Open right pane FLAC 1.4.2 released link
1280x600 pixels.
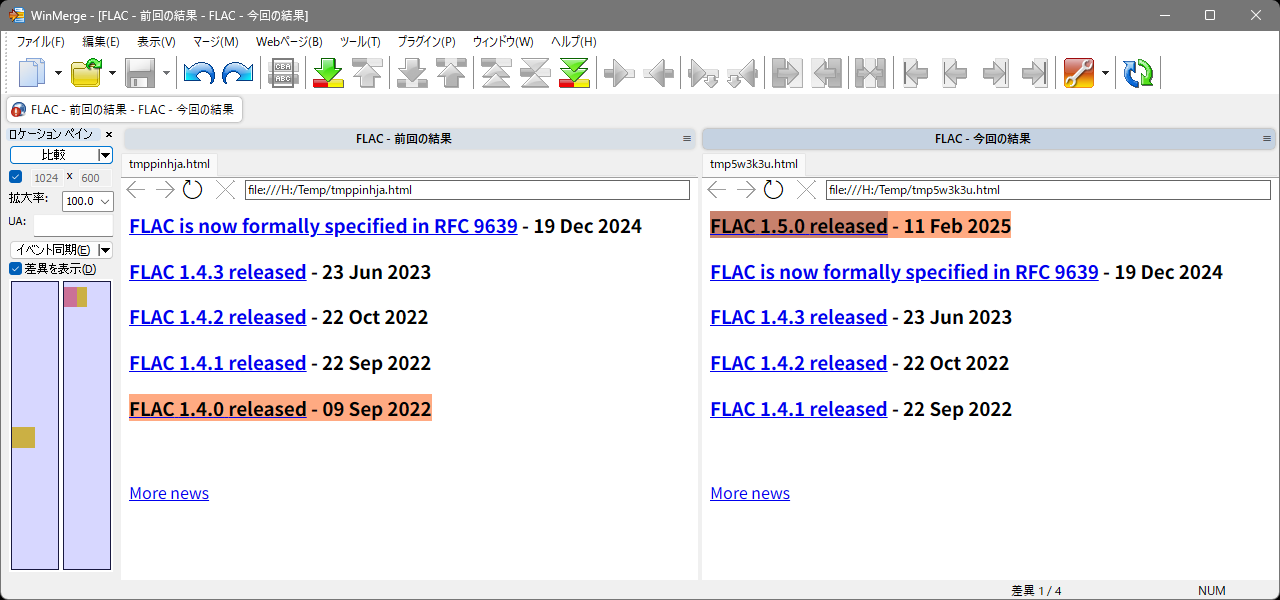[799, 363]
